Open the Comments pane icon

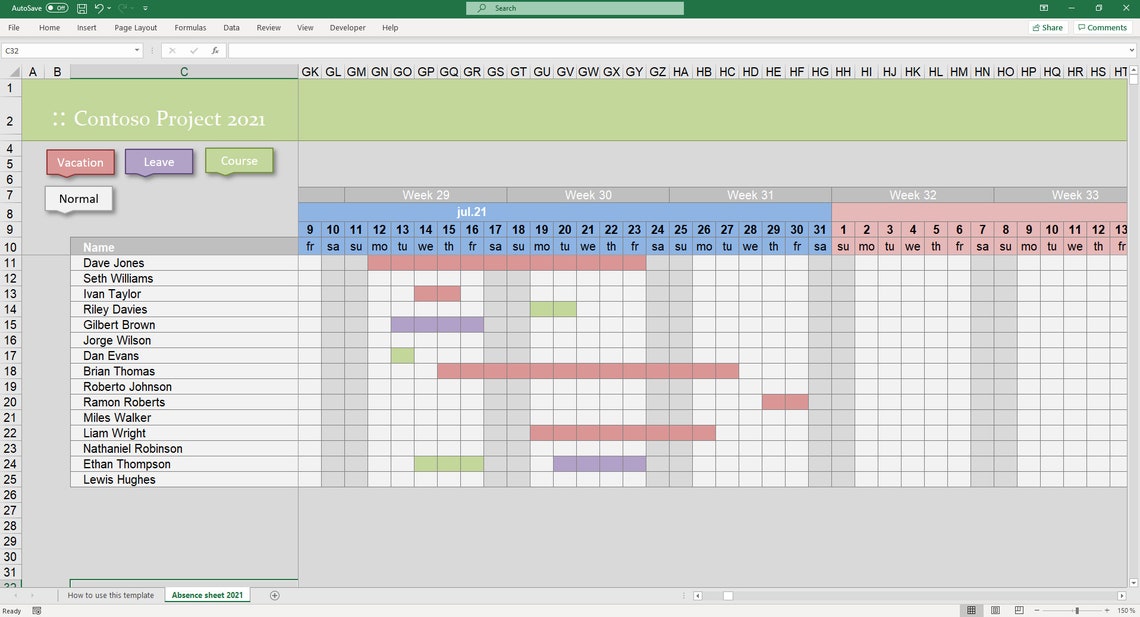click(x=1101, y=27)
